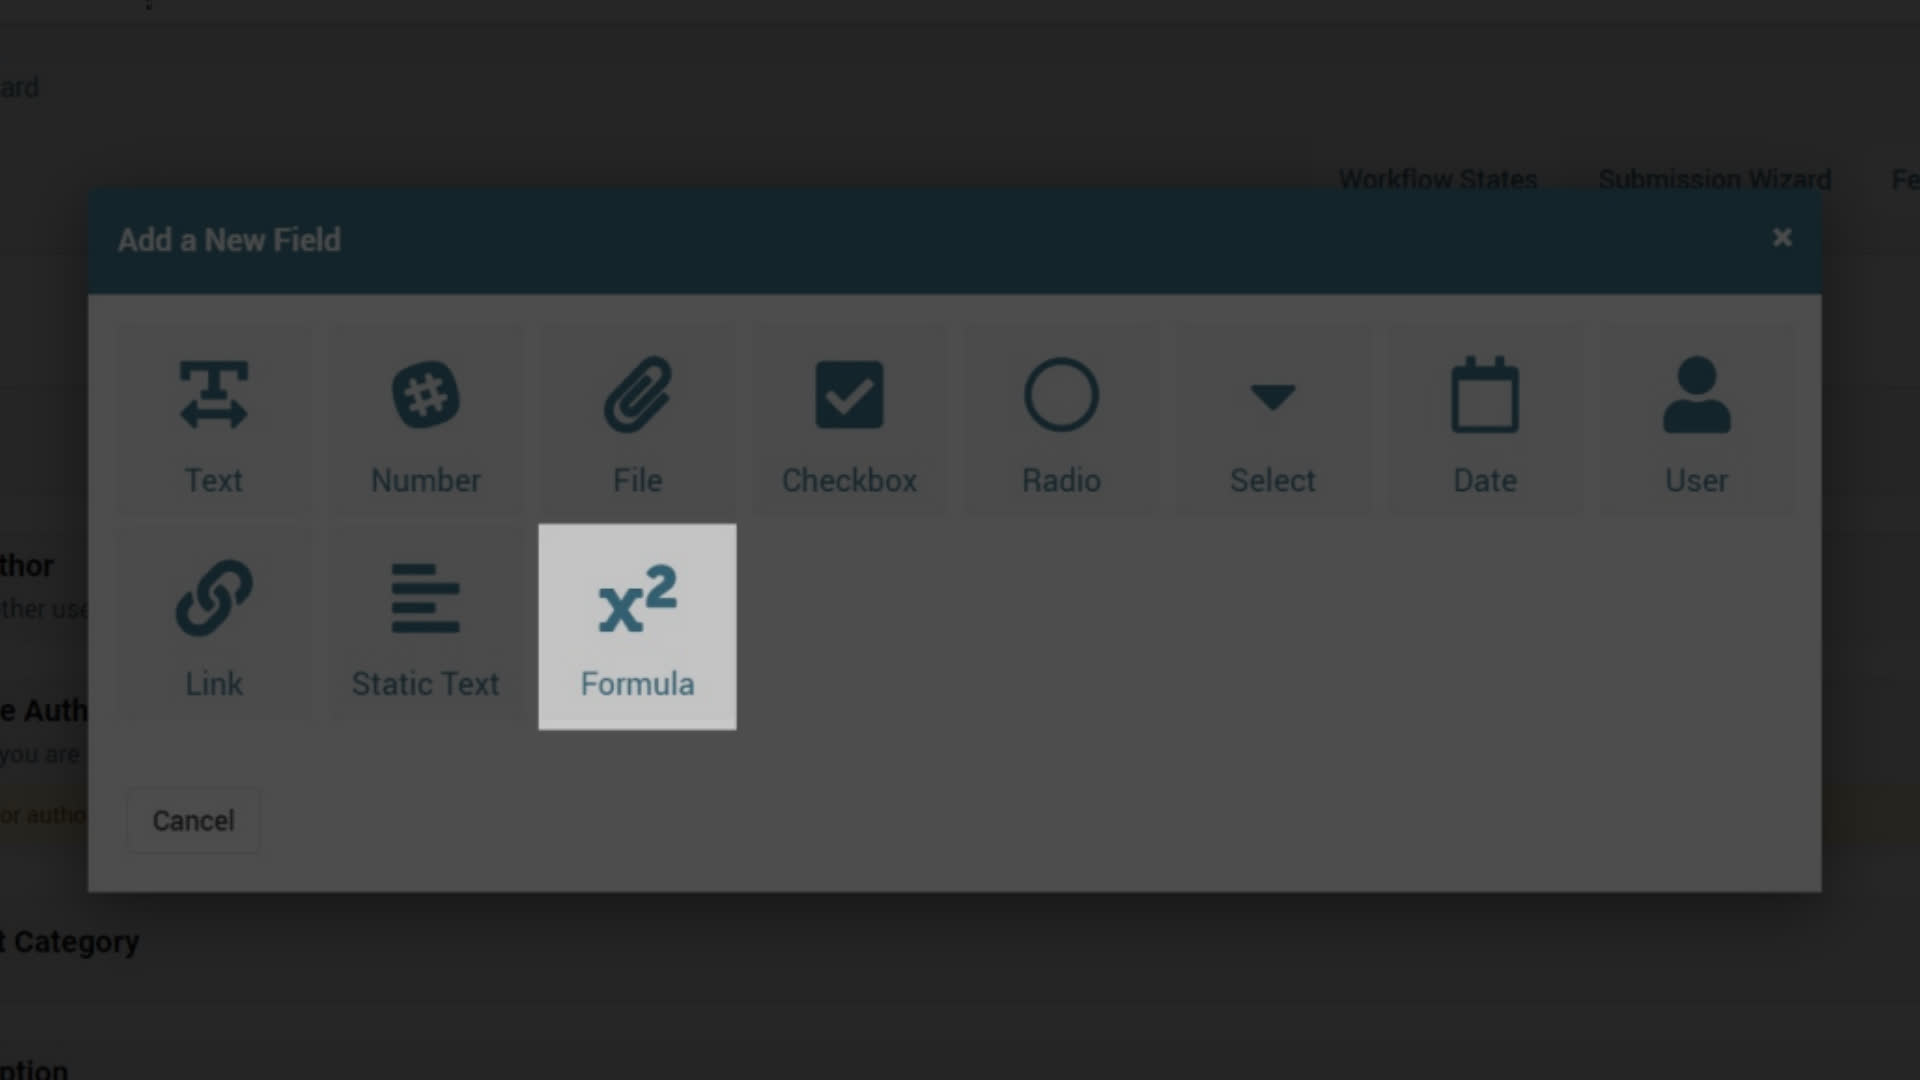Open the Workflow States tab
Screen dimensions: 1920x1080
[1437, 179]
